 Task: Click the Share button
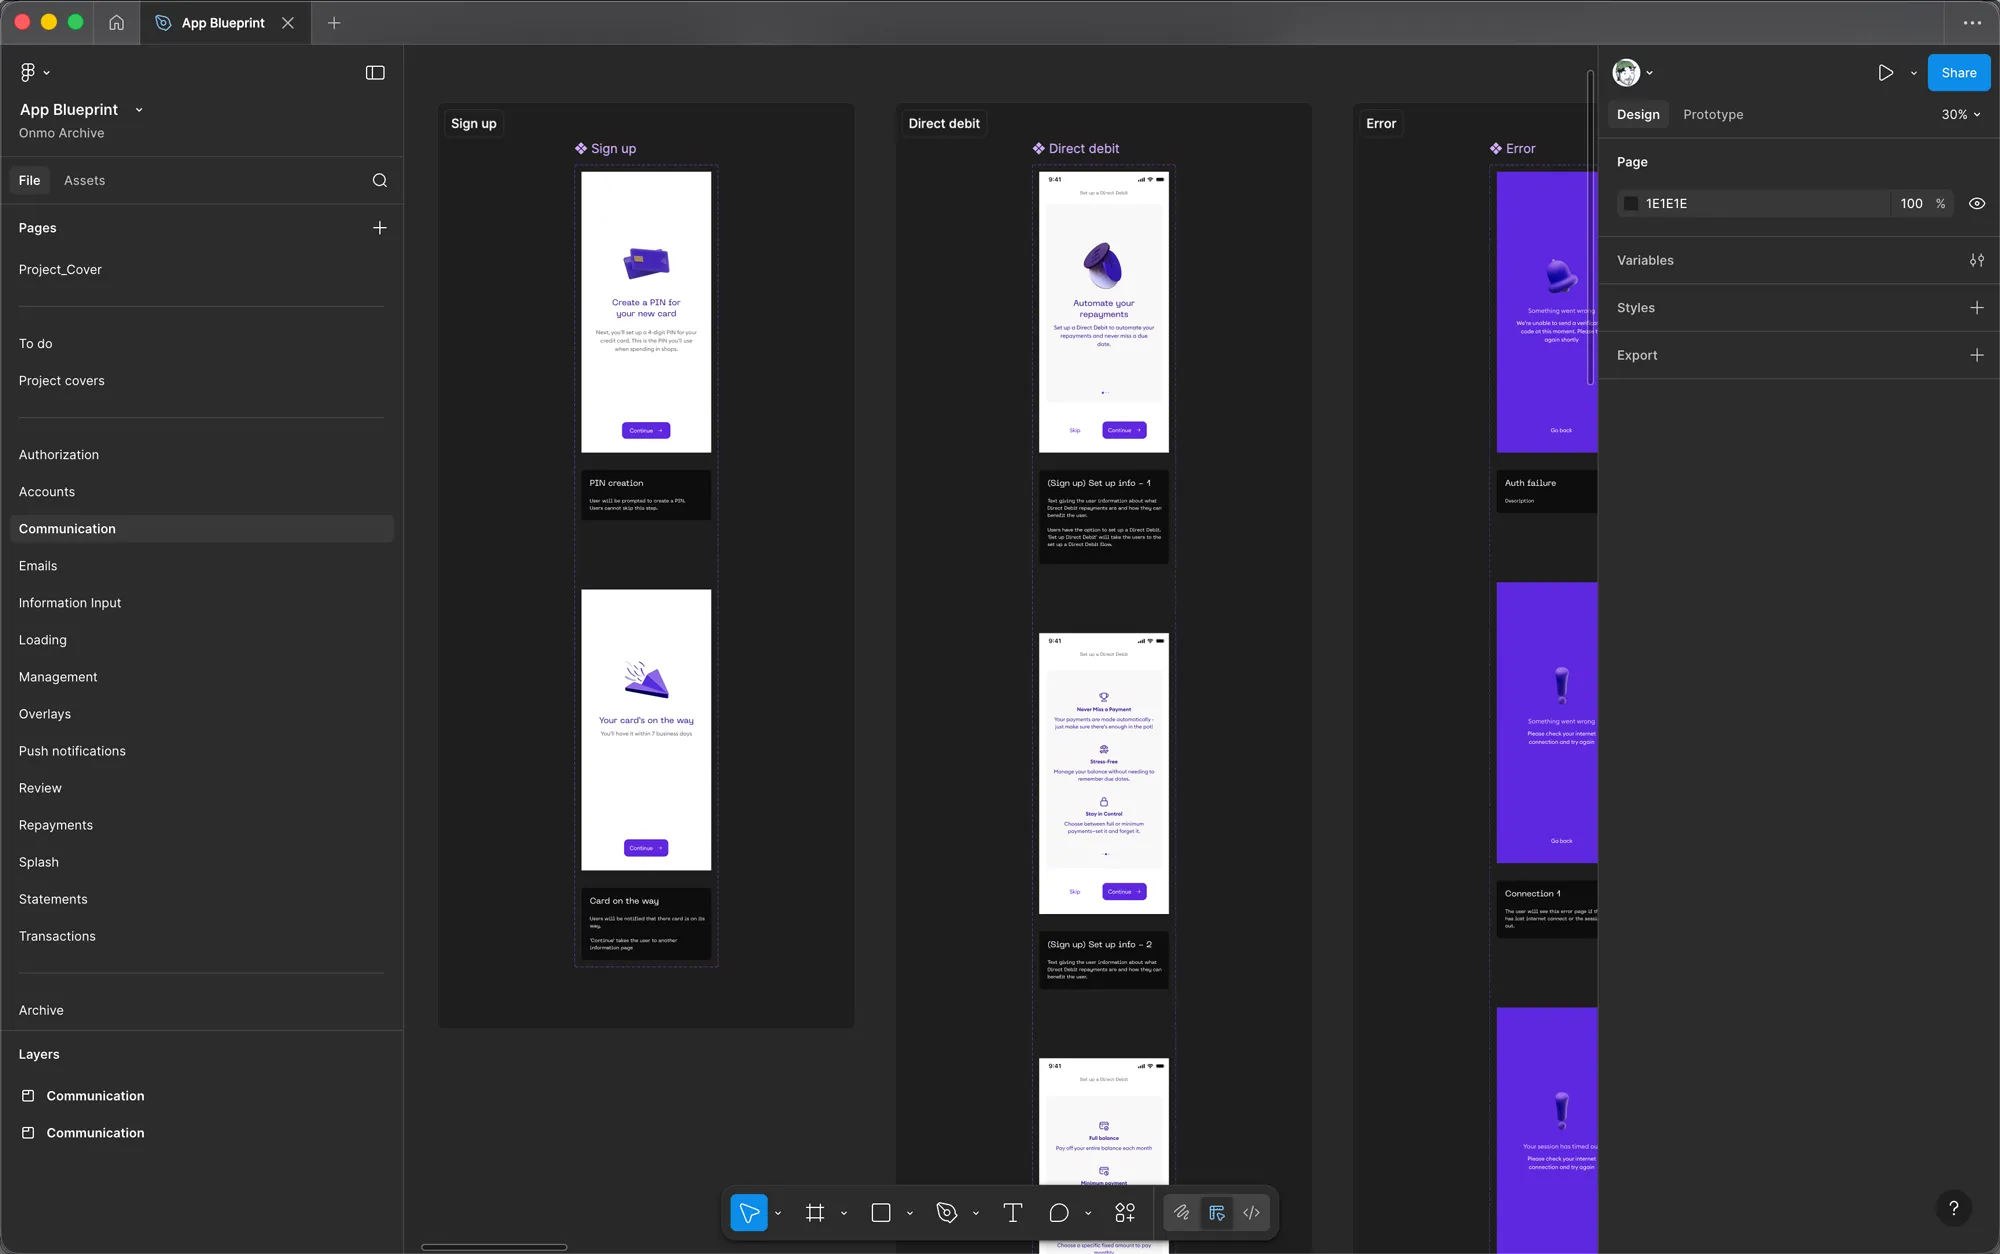coord(1958,72)
